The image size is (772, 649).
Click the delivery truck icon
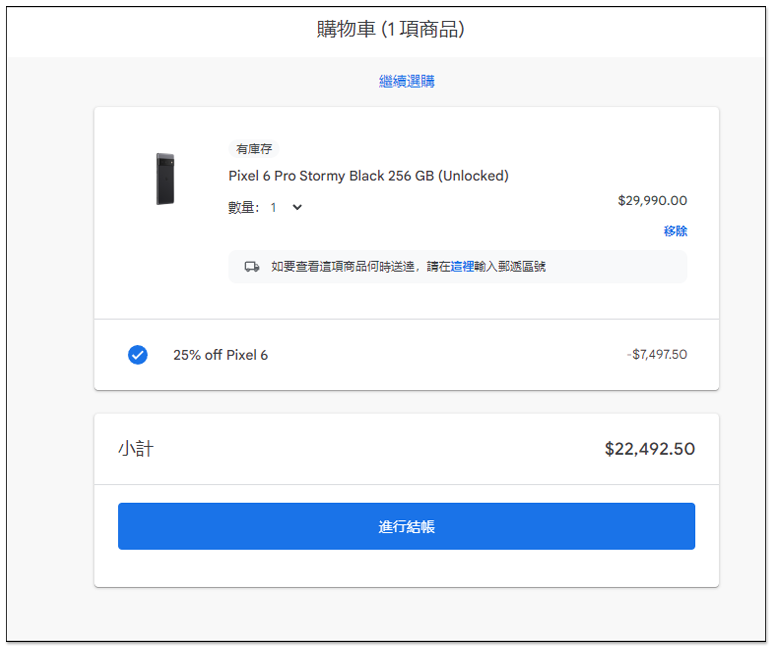(252, 267)
